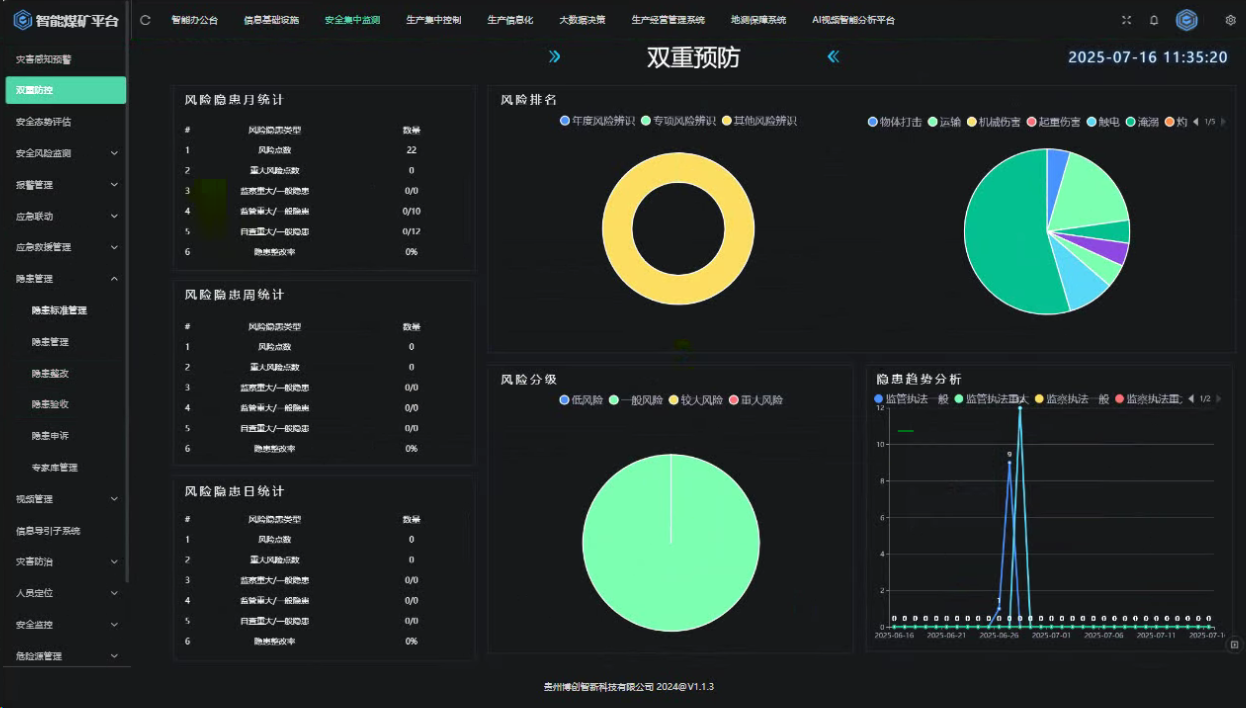Click the 智能煤矿平台 logo
1246x708 pixels.
(x=66, y=20)
